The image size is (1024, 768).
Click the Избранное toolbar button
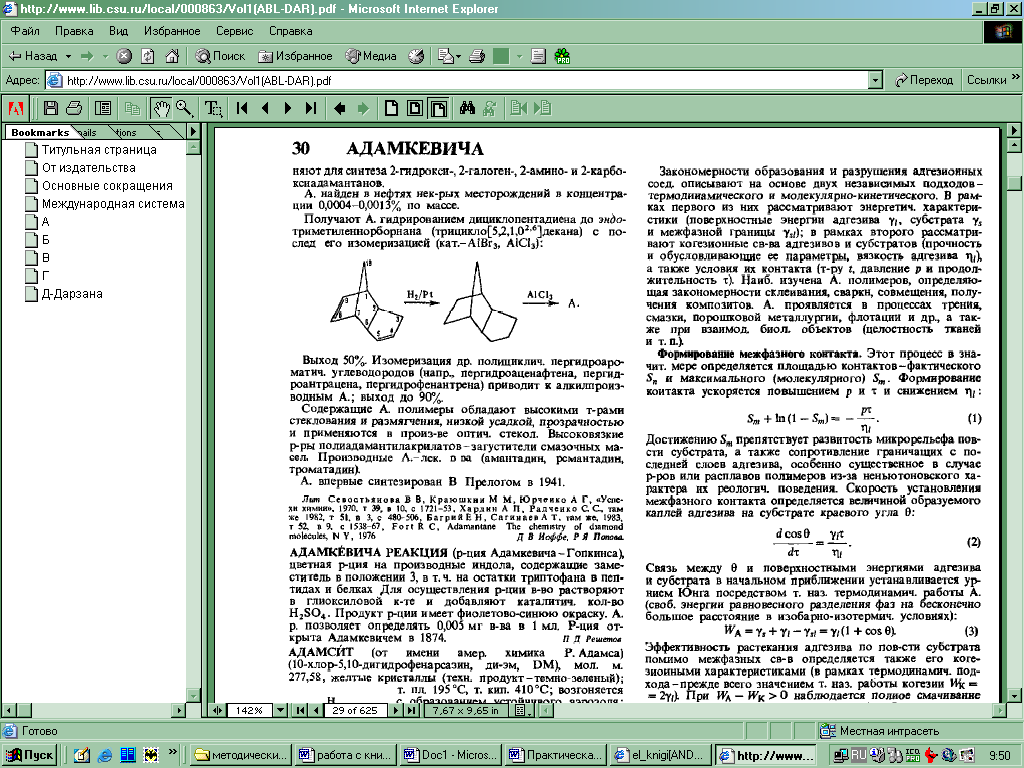point(295,56)
